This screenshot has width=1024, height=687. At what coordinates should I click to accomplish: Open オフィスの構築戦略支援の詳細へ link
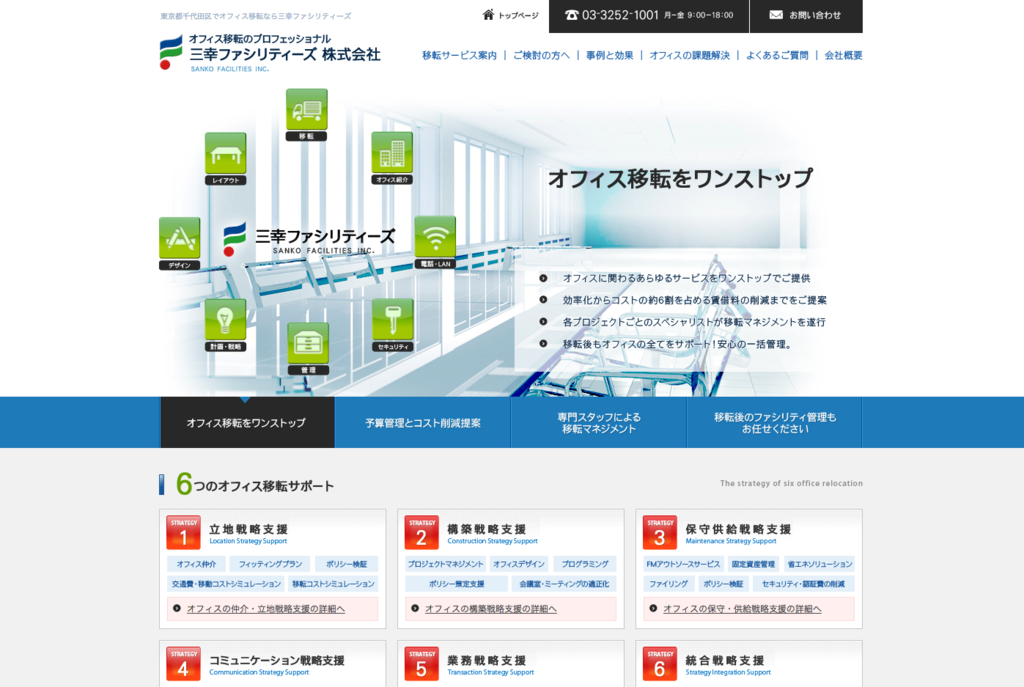click(x=491, y=609)
